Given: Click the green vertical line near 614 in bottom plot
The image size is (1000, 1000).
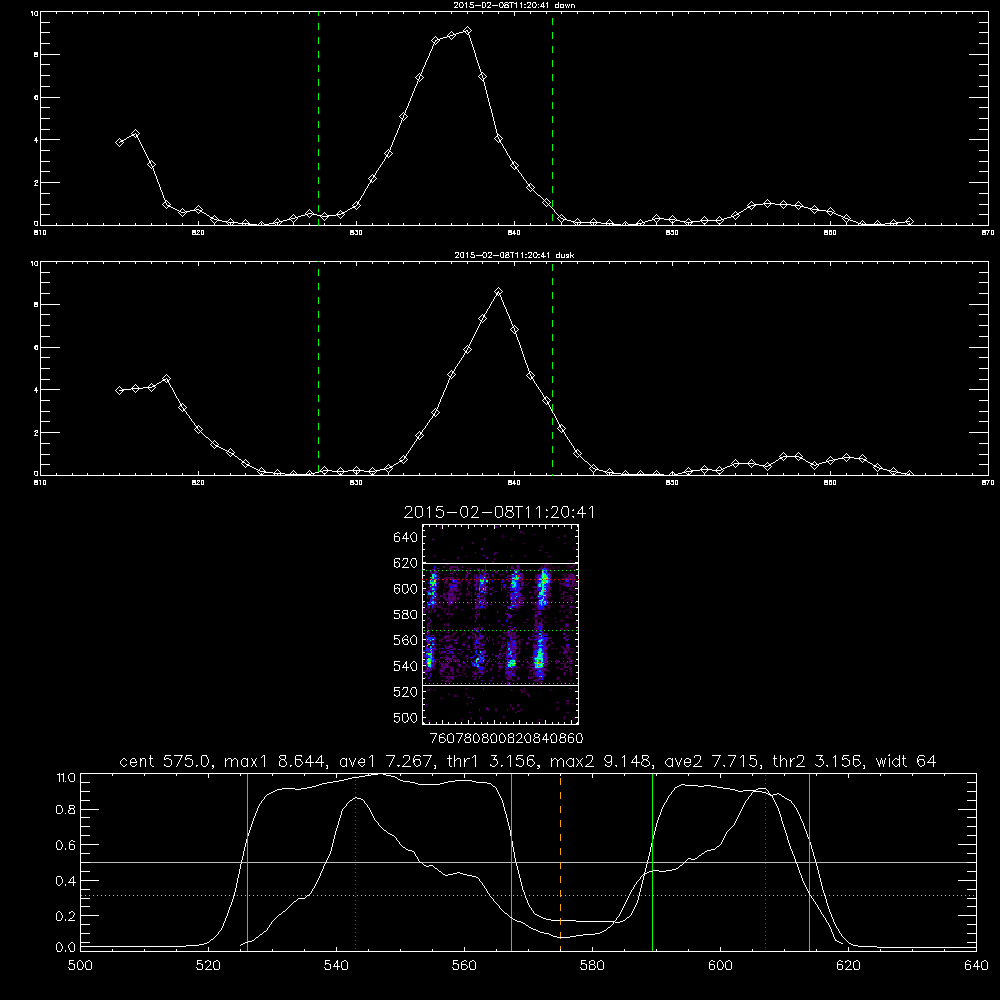Looking at the screenshot, I should click(x=809, y=861).
